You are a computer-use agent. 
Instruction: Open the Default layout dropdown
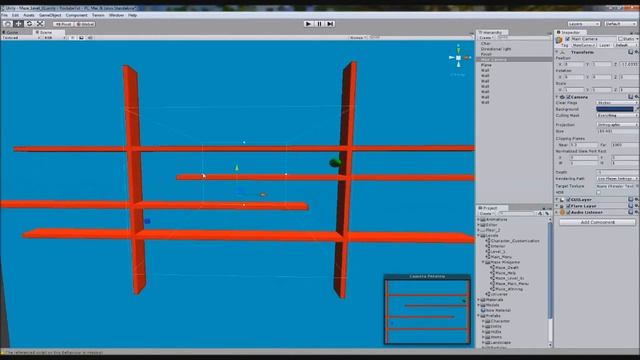point(620,24)
